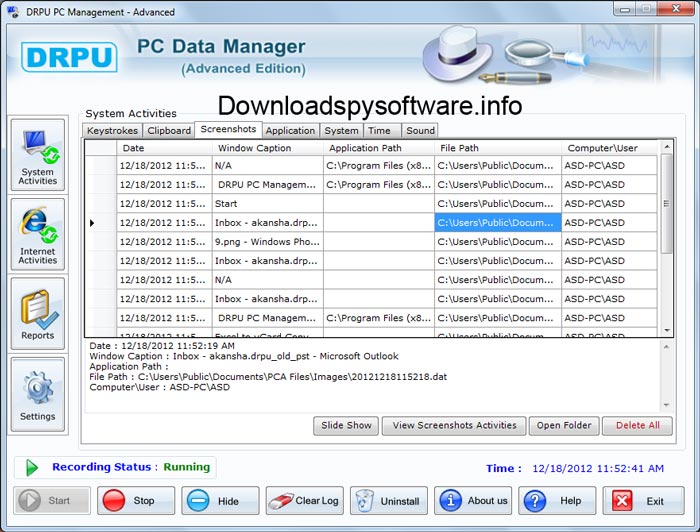
Task: Click the Help button label
Action: tap(571, 501)
